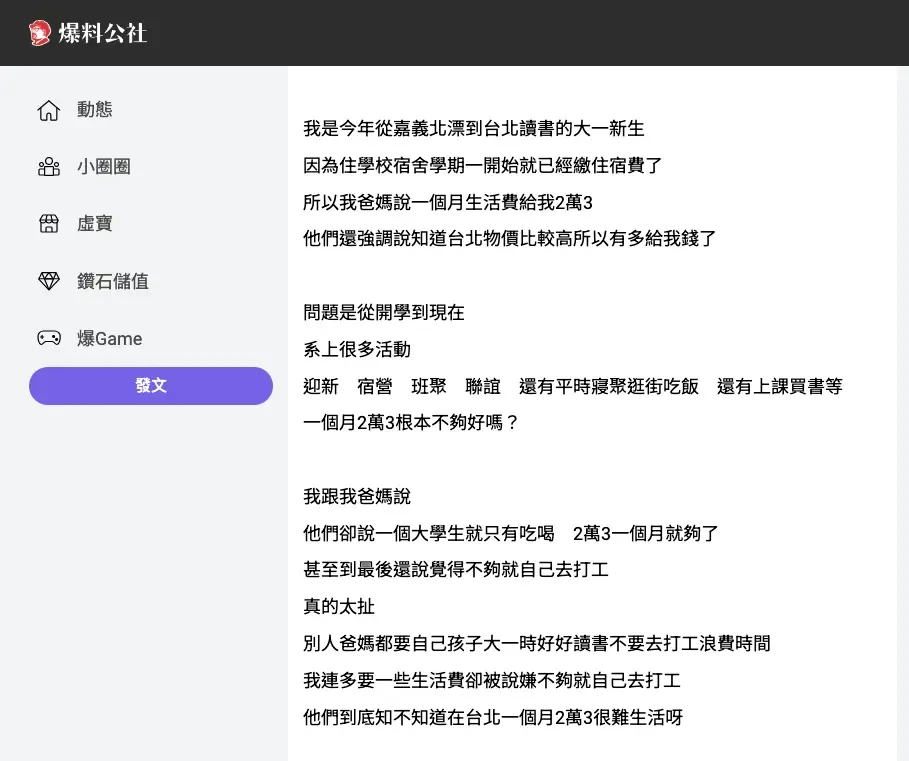The height and width of the screenshot is (761, 909).
Task: Click the line 真的太扯
Action: click(339, 607)
